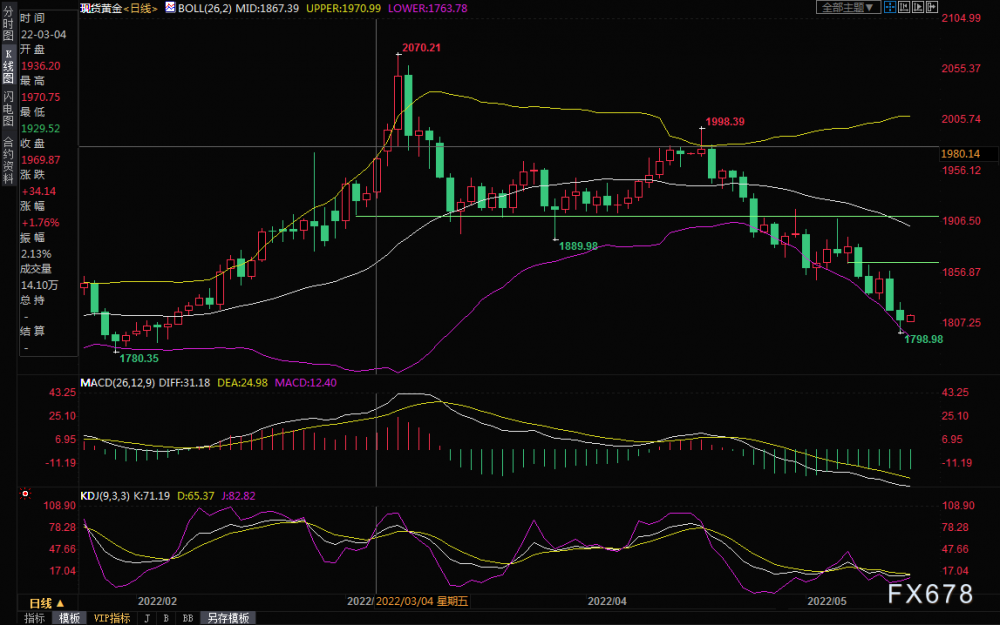This screenshot has width=1000, height=625.
Task: Toggle the blue crosshair cursor icon
Action: click(890, 8)
